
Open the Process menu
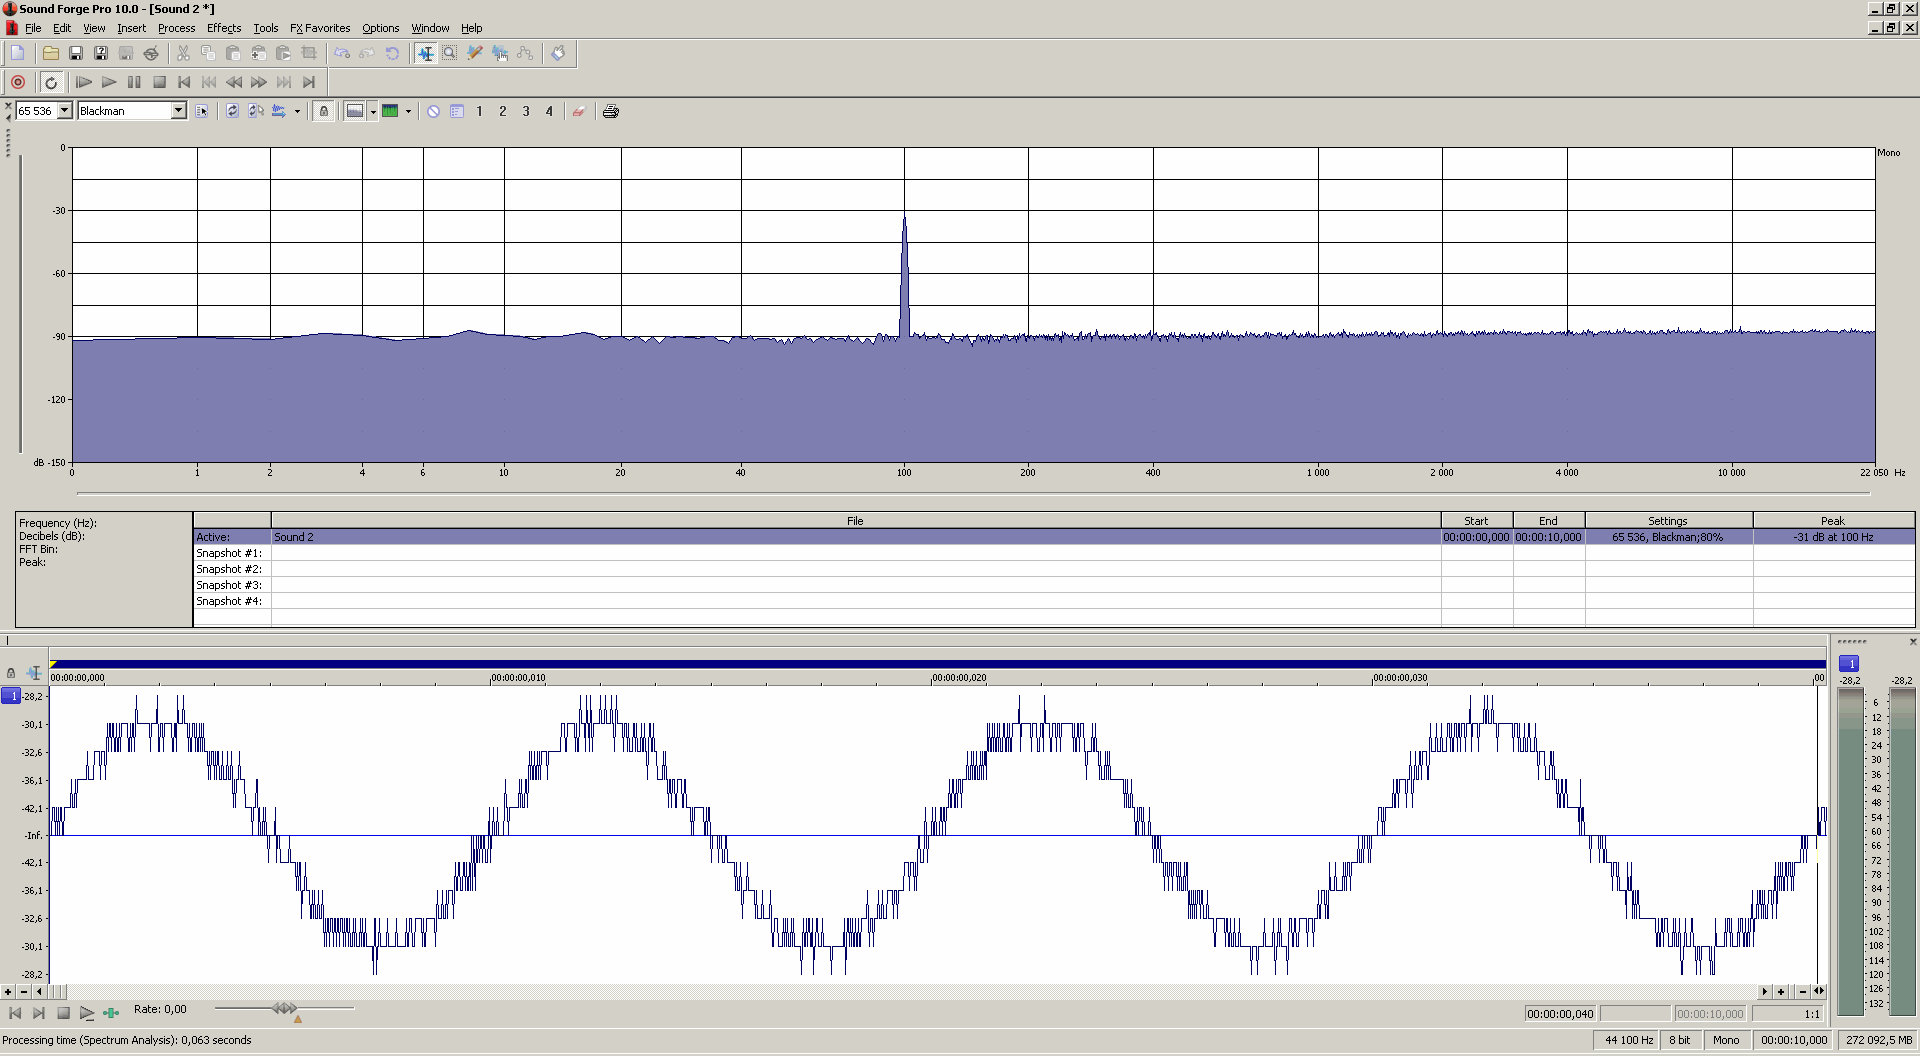176,28
